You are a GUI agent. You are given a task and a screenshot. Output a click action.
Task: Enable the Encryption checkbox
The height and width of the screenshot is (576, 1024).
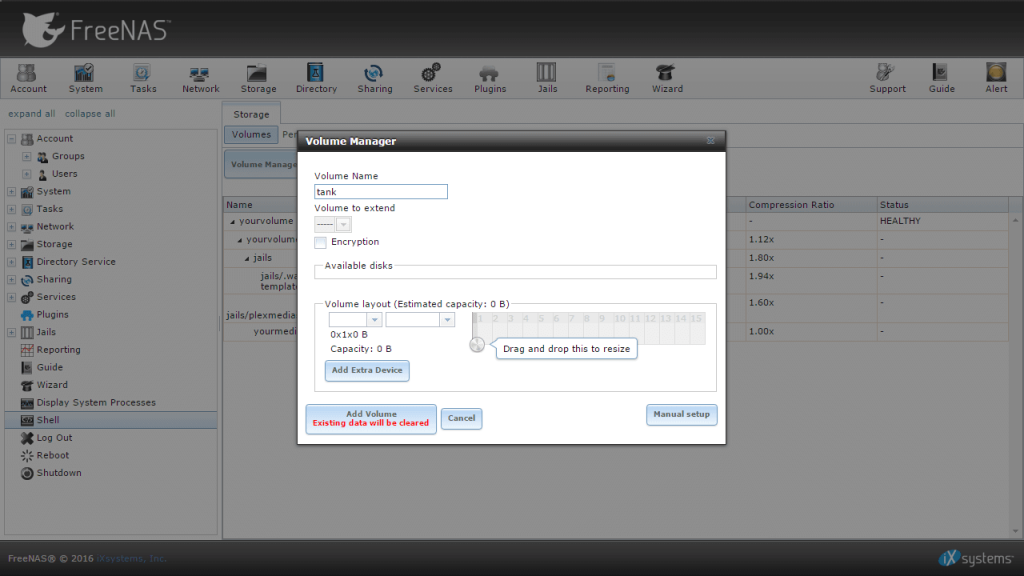[321, 242]
